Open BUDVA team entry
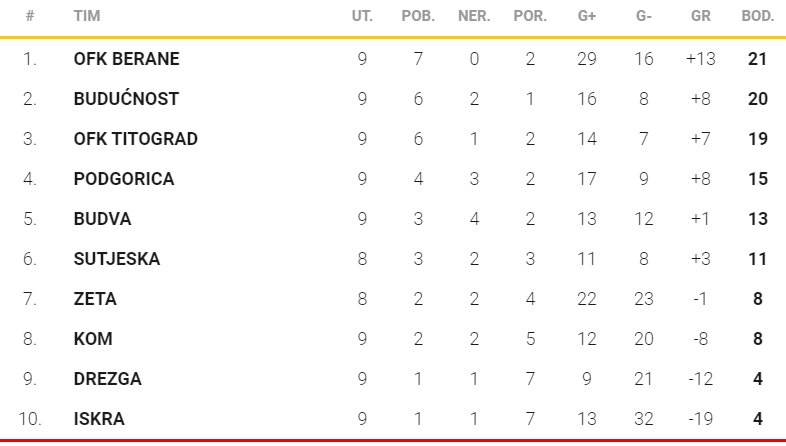 (102, 219)
